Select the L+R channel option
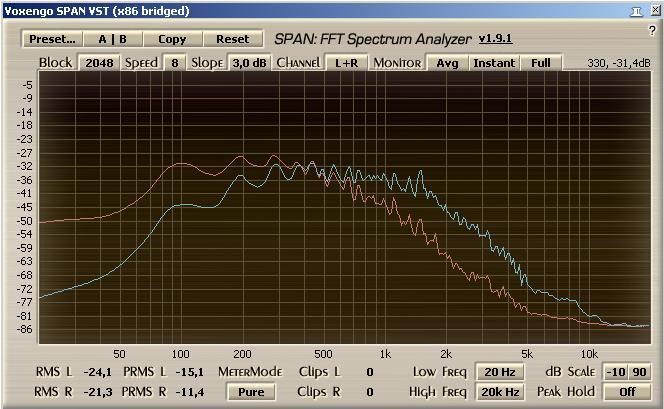 [x=346, y=63]
